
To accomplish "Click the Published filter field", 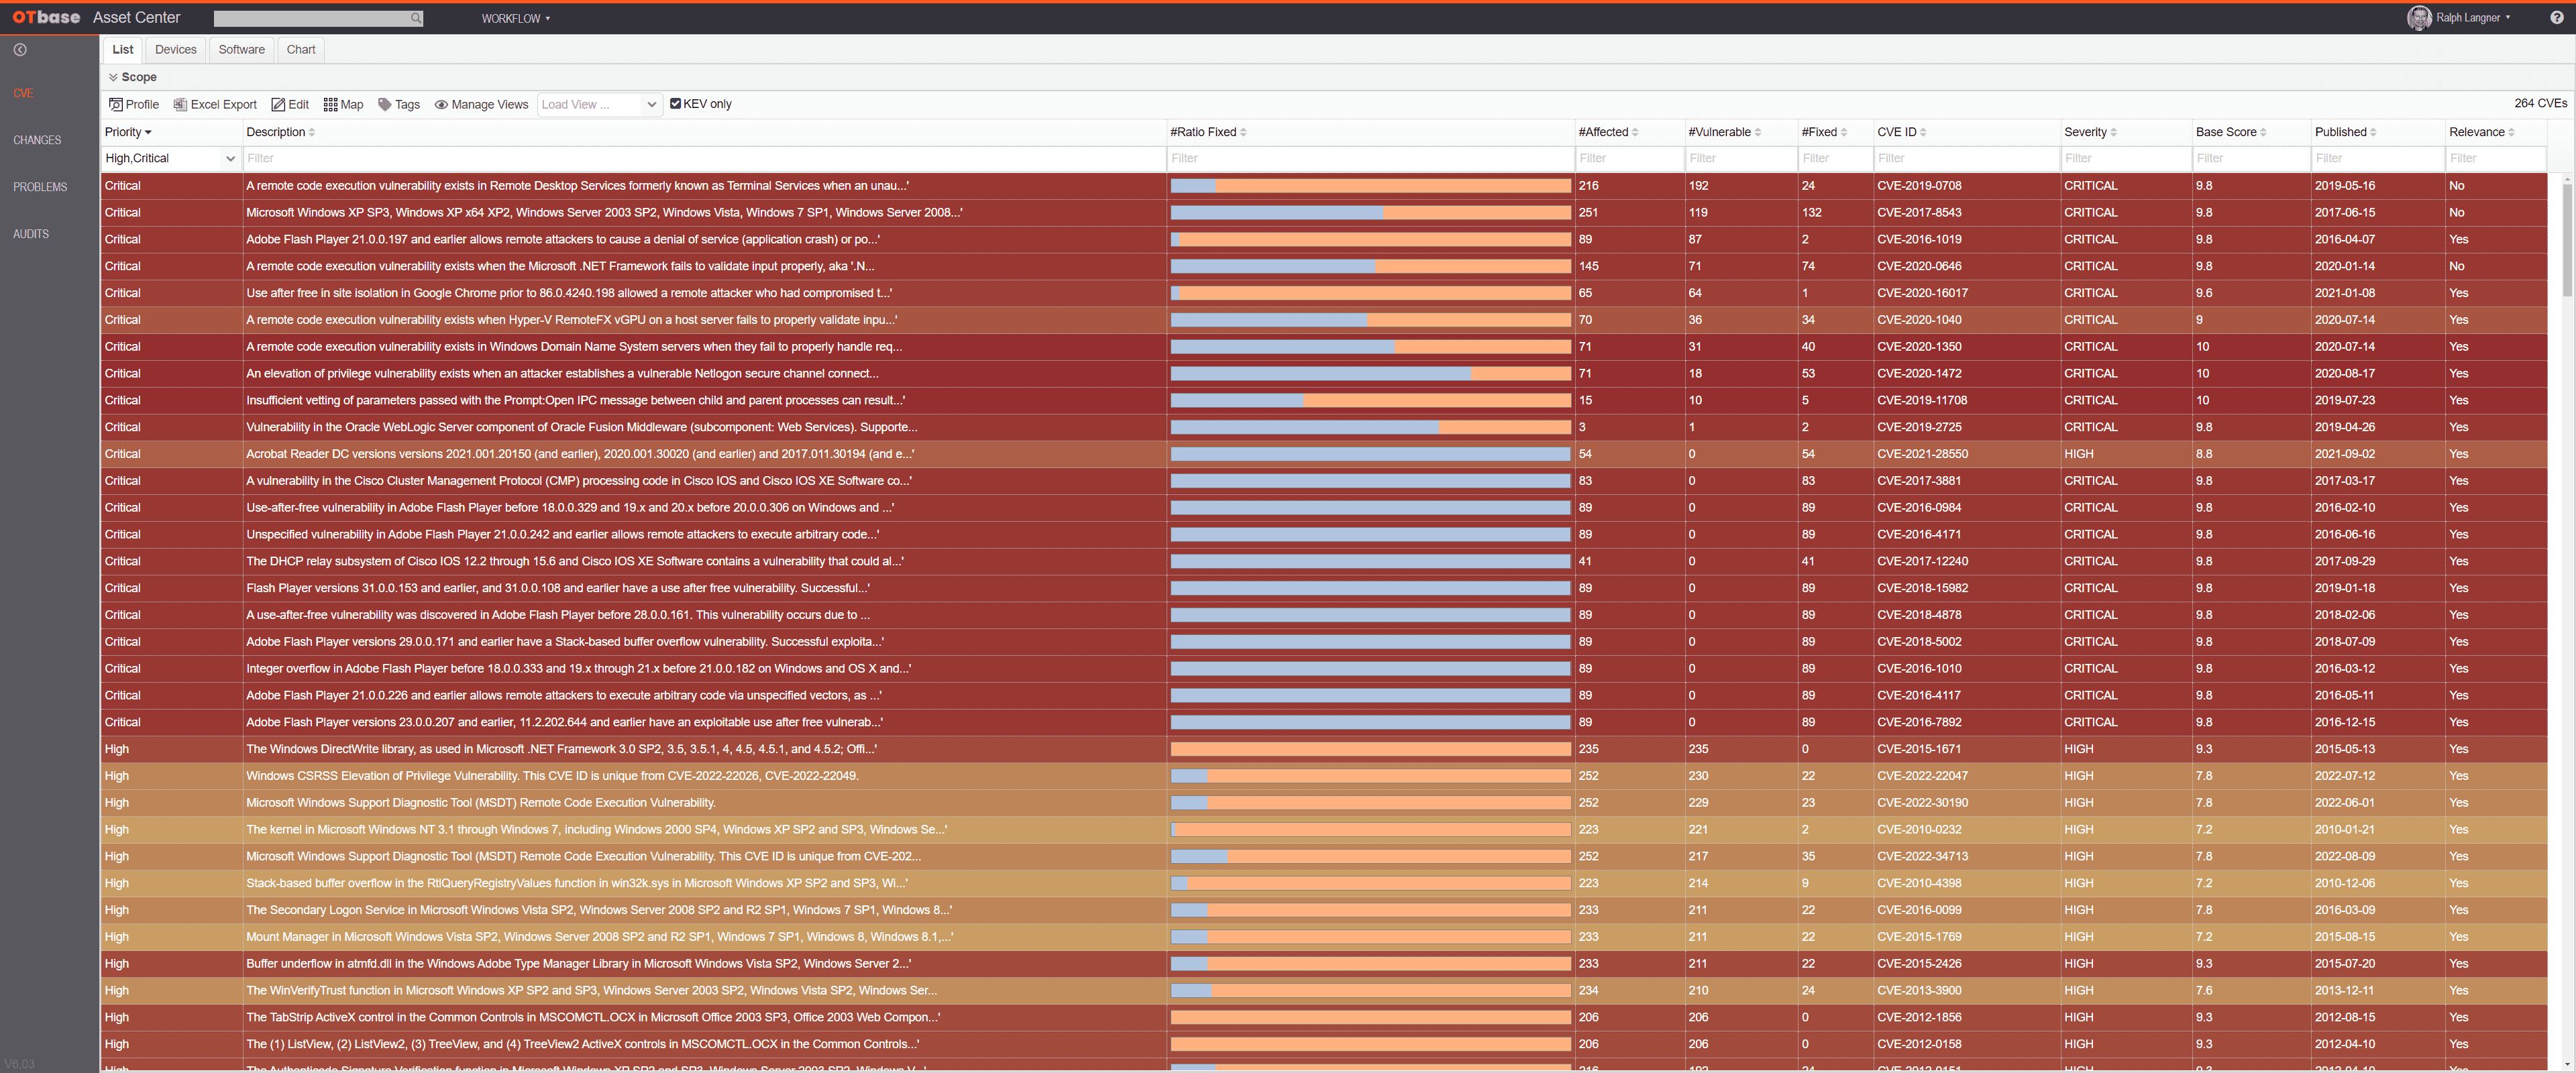I will coord(2377,158).
